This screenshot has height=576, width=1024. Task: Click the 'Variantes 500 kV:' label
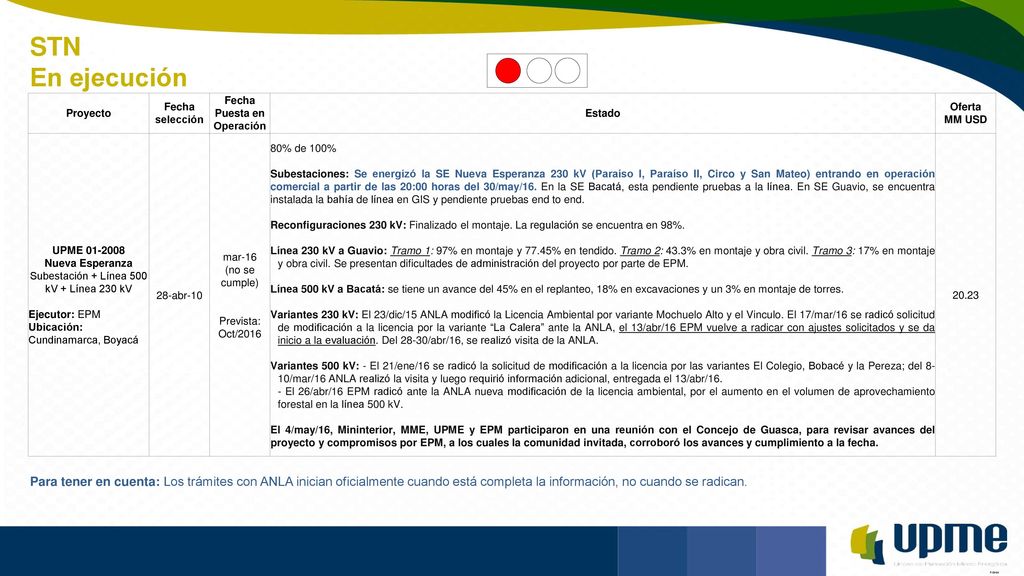coord(315,366)
